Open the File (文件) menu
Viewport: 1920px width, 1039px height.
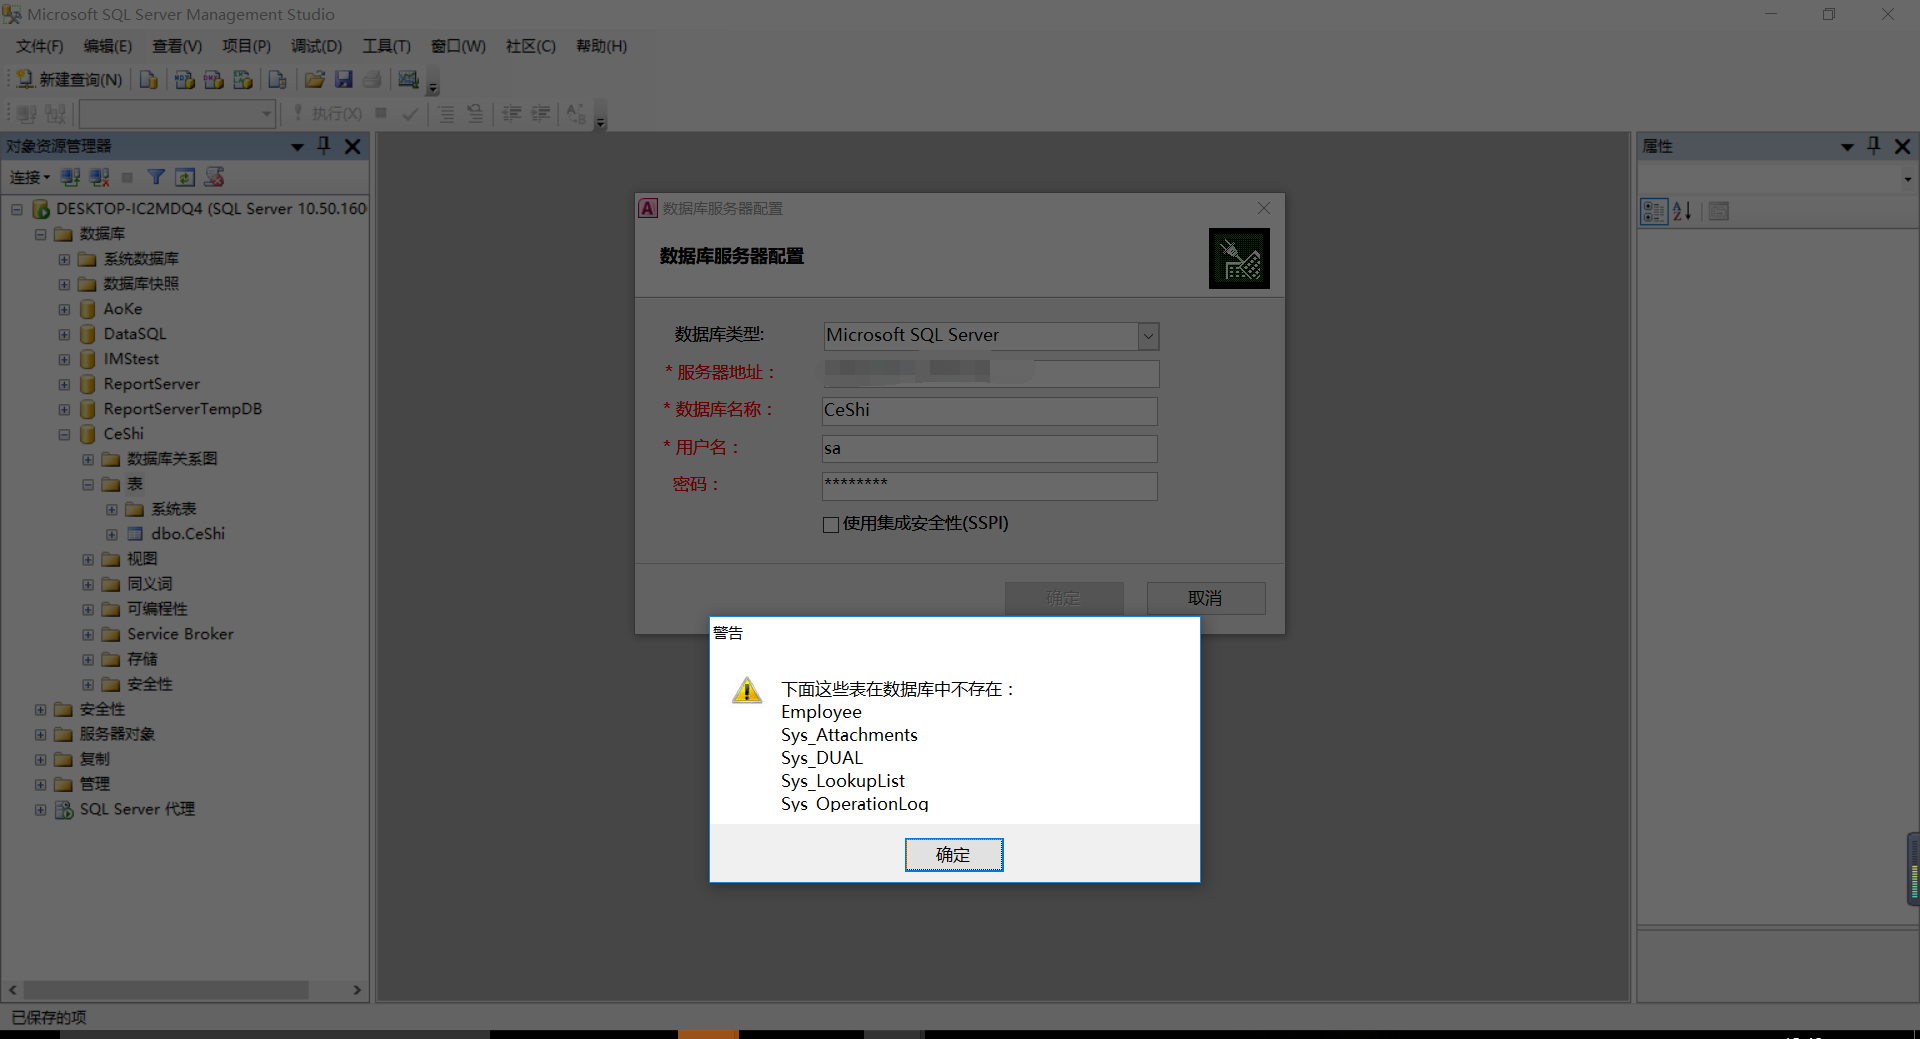click(39, 46)
